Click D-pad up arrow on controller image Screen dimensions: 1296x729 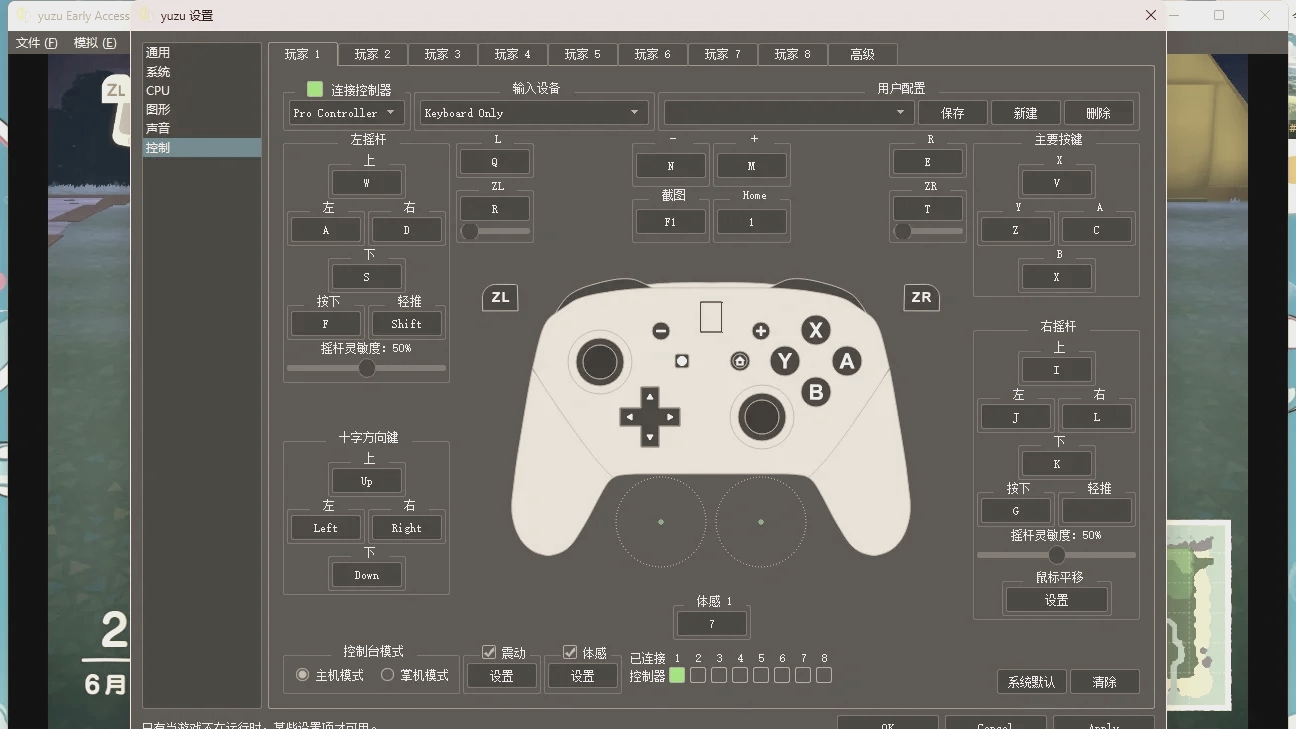coord(650,397)
